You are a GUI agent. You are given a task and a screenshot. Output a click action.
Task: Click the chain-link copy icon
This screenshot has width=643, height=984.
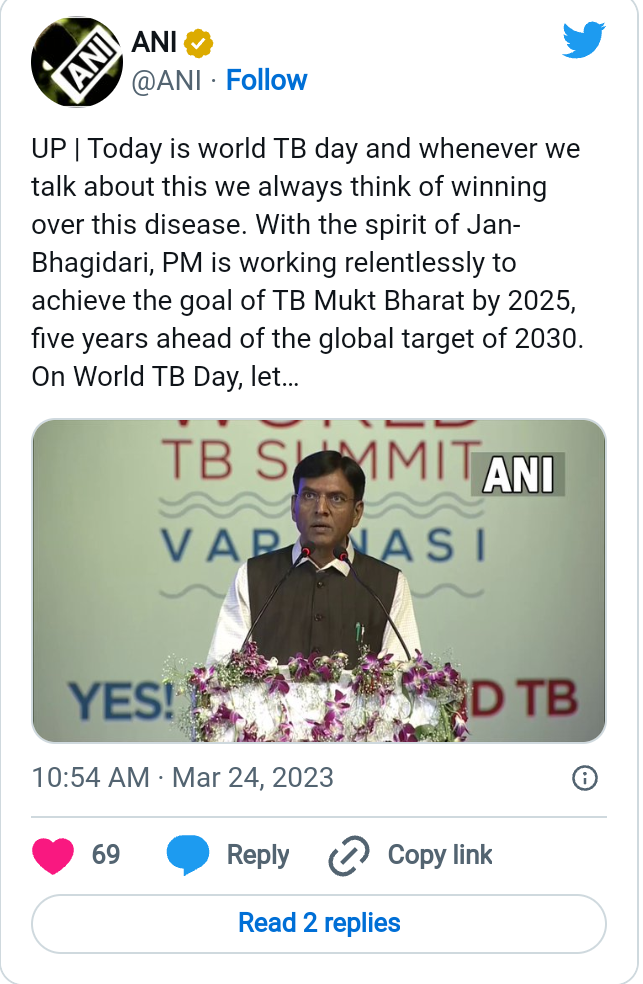point(349,856)
